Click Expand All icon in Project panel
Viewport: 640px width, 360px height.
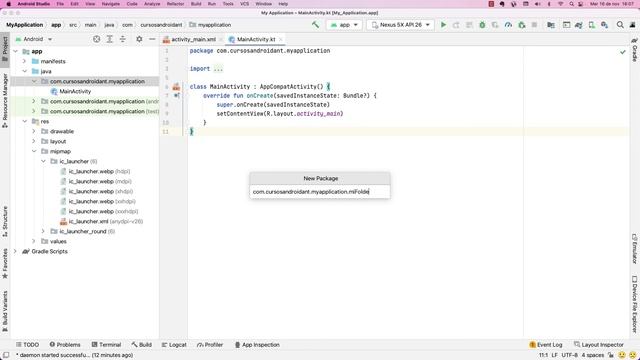click(109, 39)
